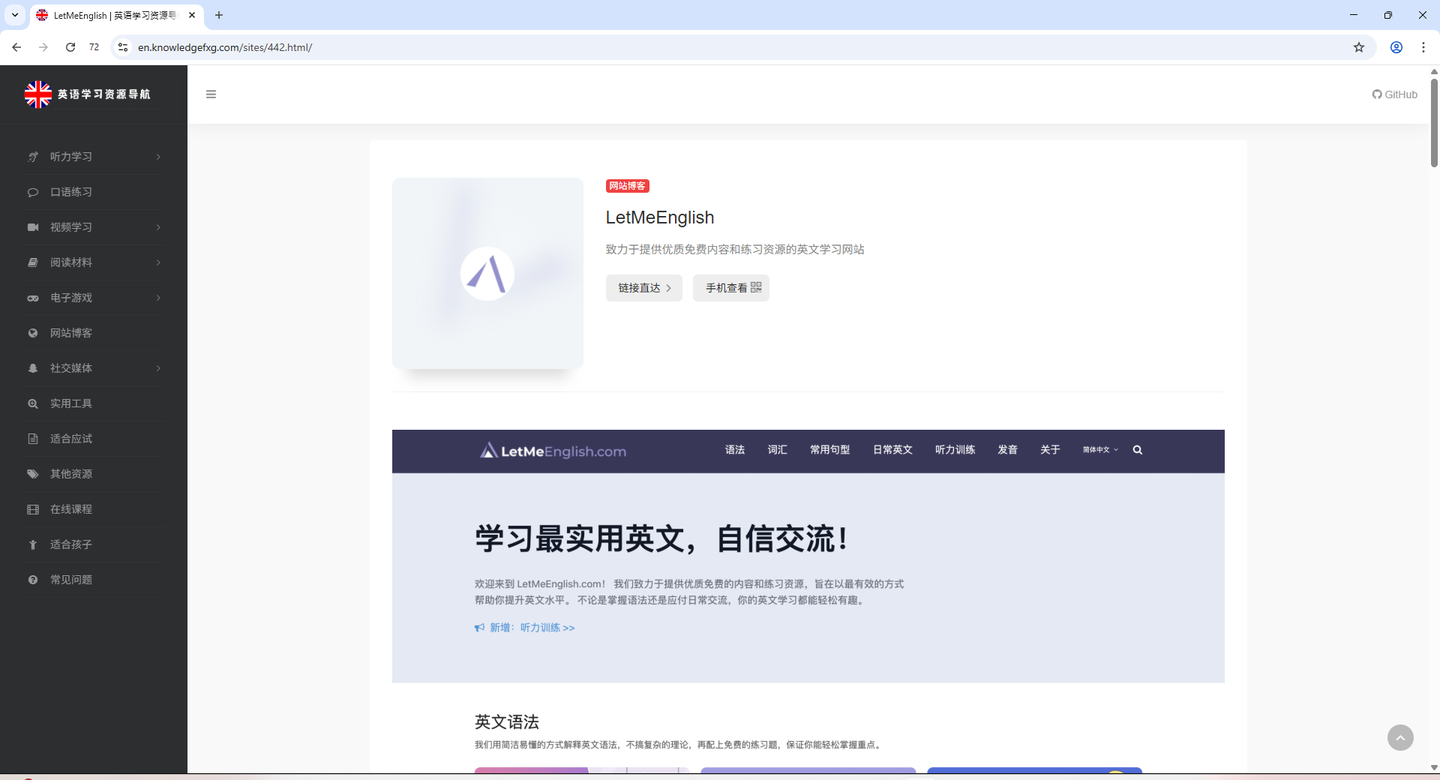
Task: Click the 链接直达 button
Action: [x=644, y=288]
